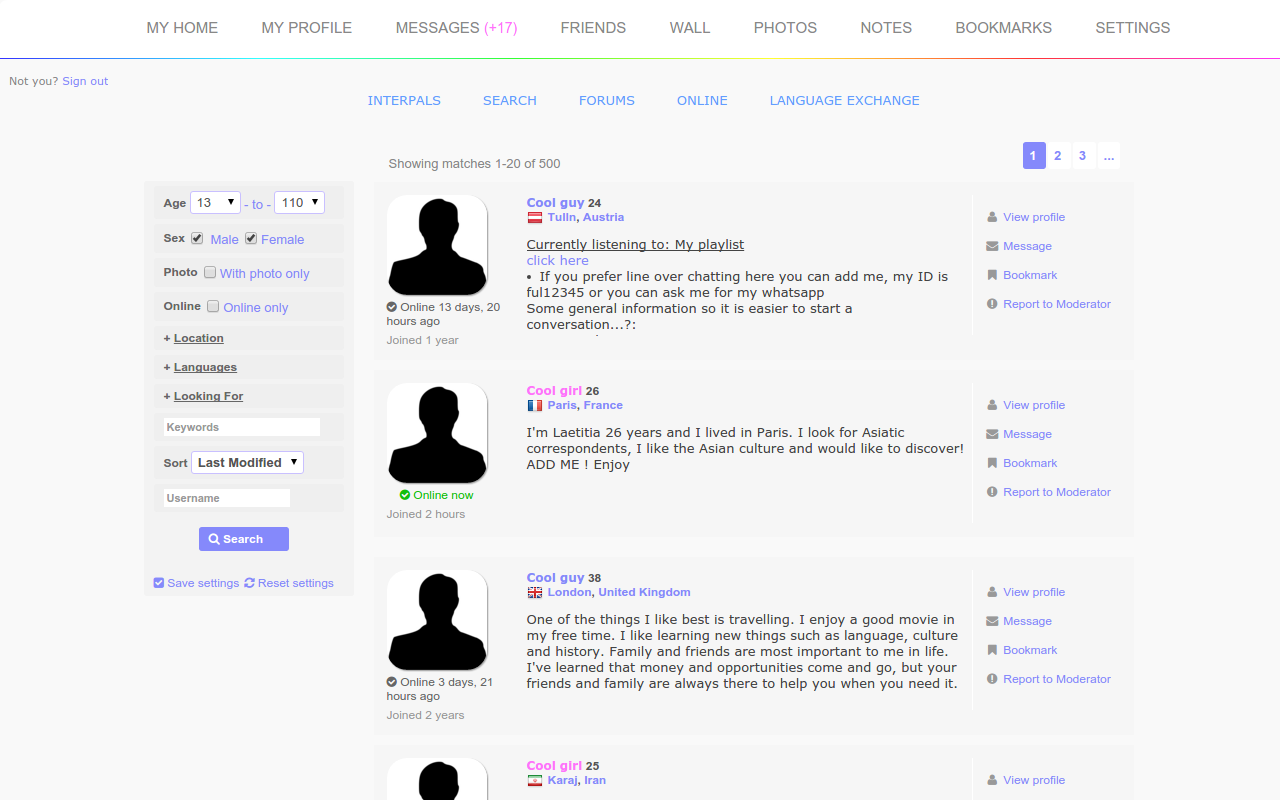Click United Kingdom flag beside London
This screenshot has width=1280, height=800.
tap(535, 592)
